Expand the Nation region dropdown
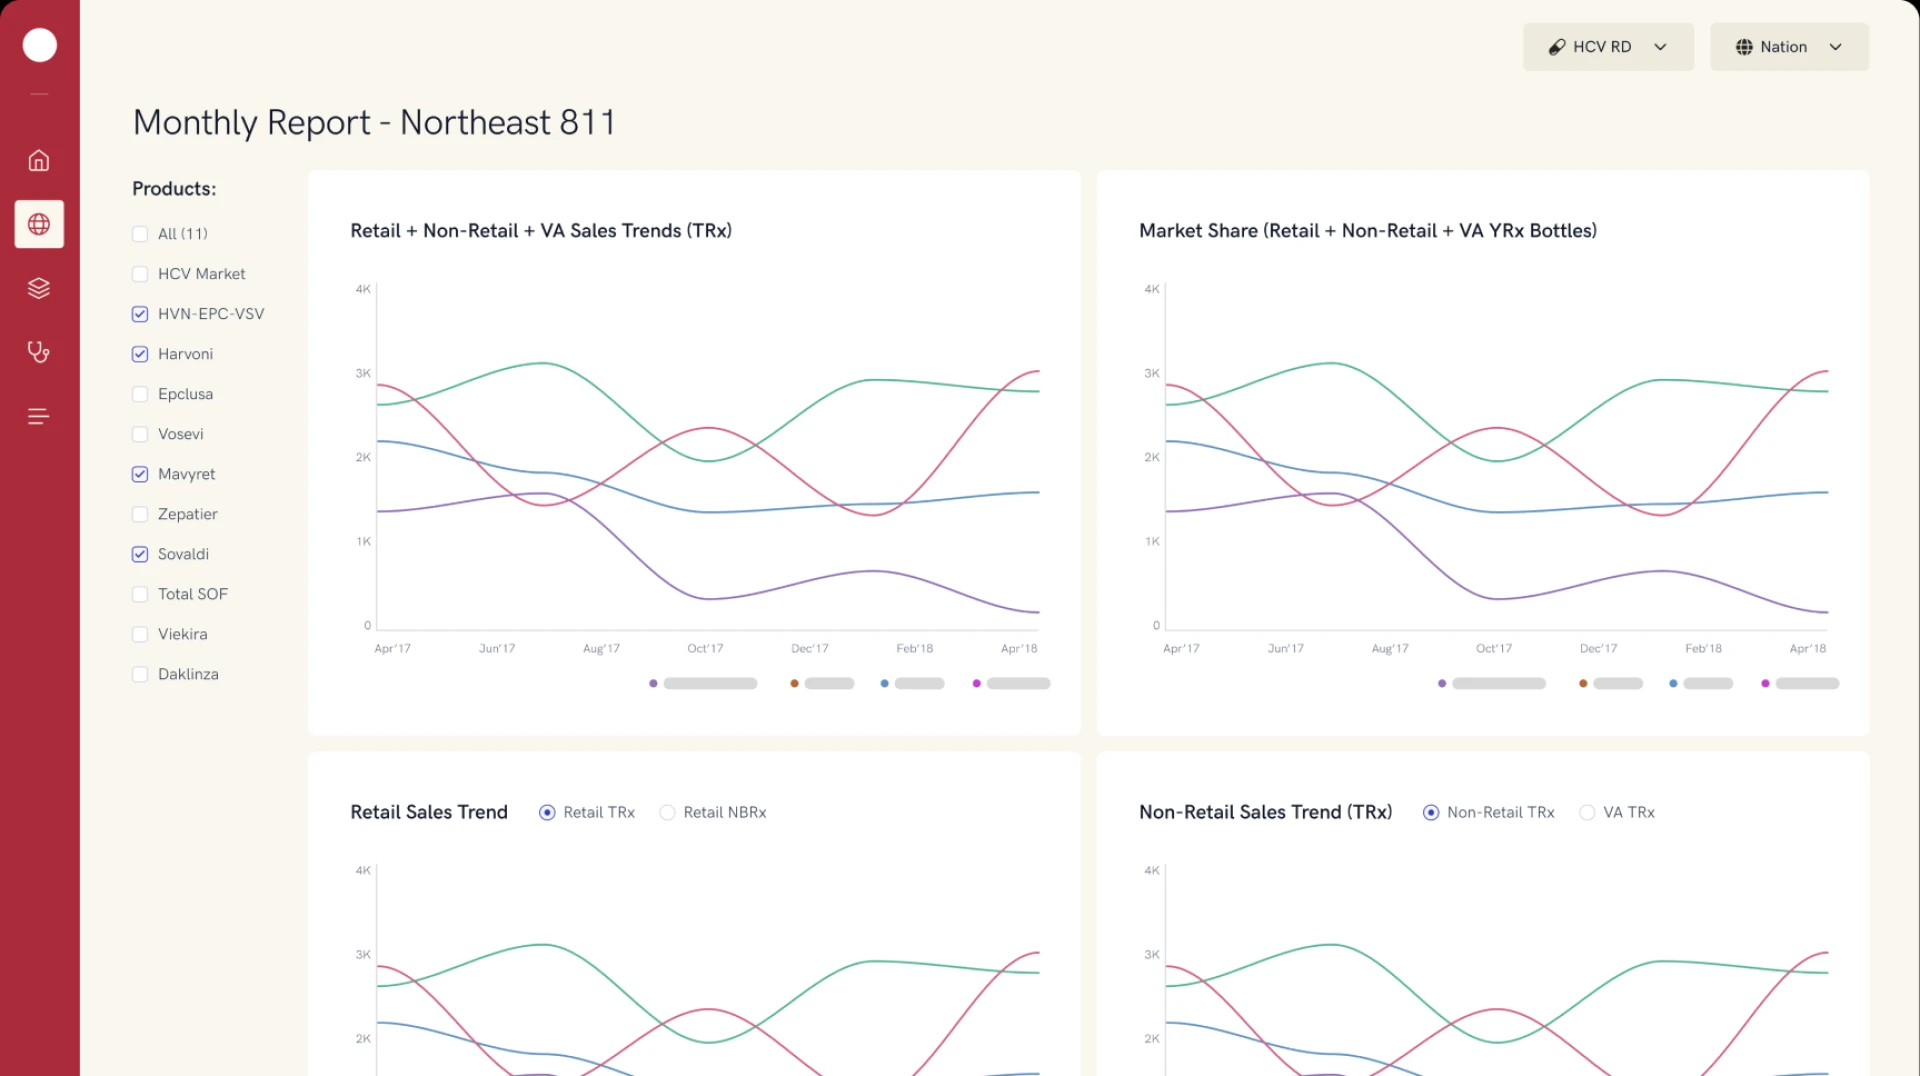Image resolution: width=1920 pixels, height=1076 pixels. pyautogui.click(x=1836, y=46)
